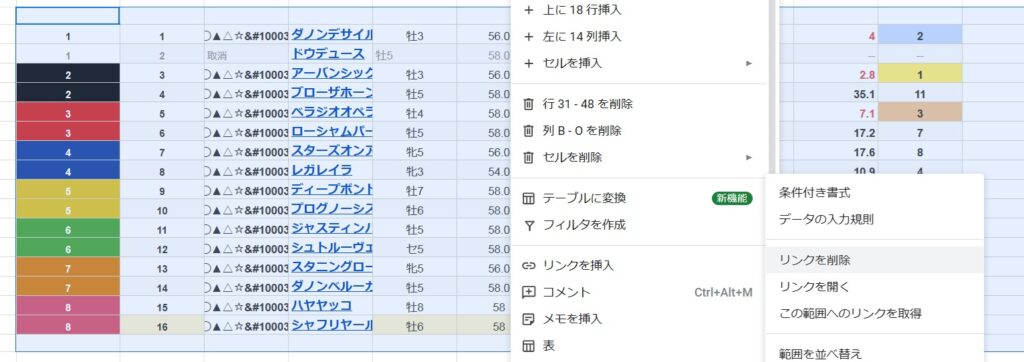Select horse number cell 16

pos(162,326)
